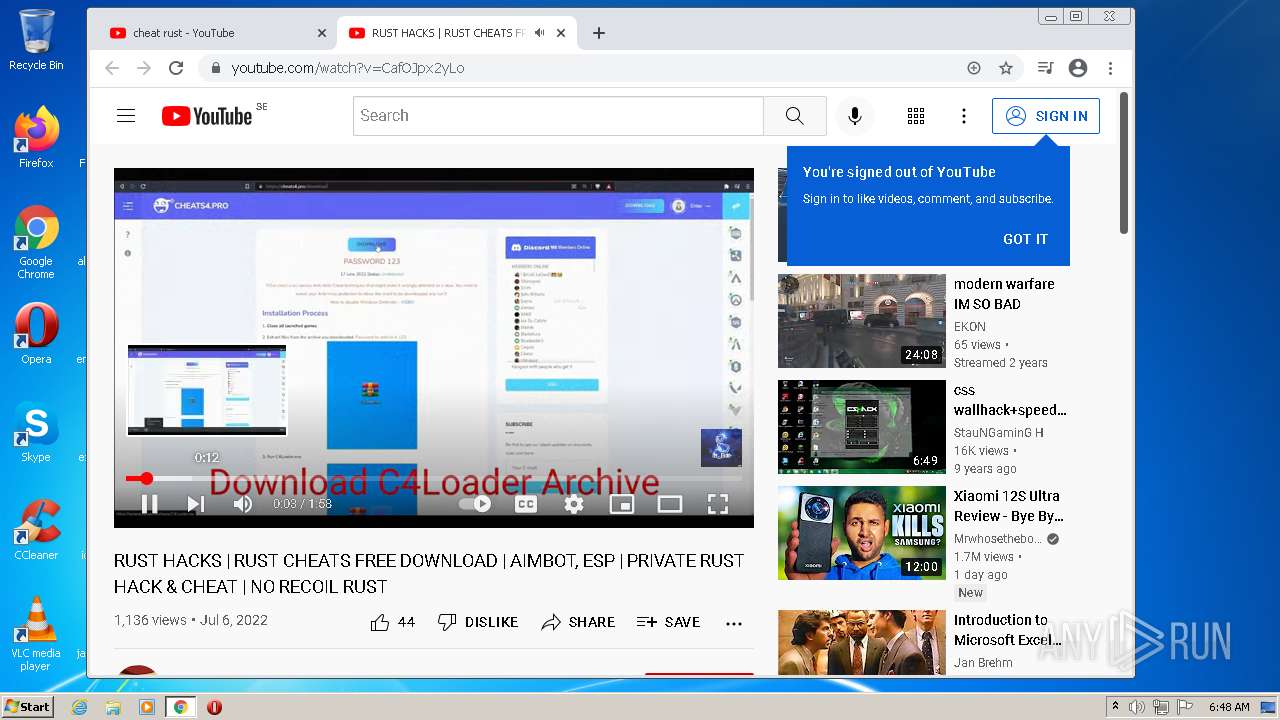The image size is (1280, 720).
Task: Share the video using SHARE
Action: (579, 622)
